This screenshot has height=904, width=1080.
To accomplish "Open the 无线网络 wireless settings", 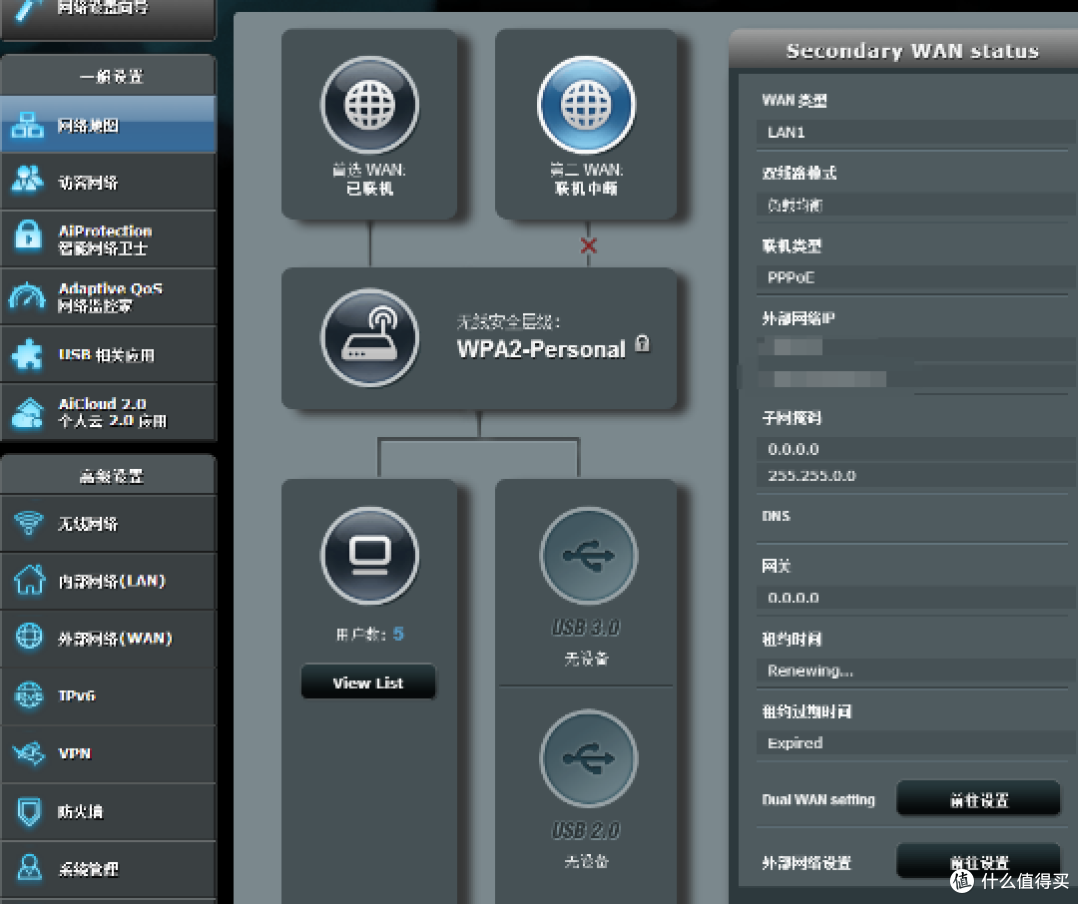I will 108,523.
